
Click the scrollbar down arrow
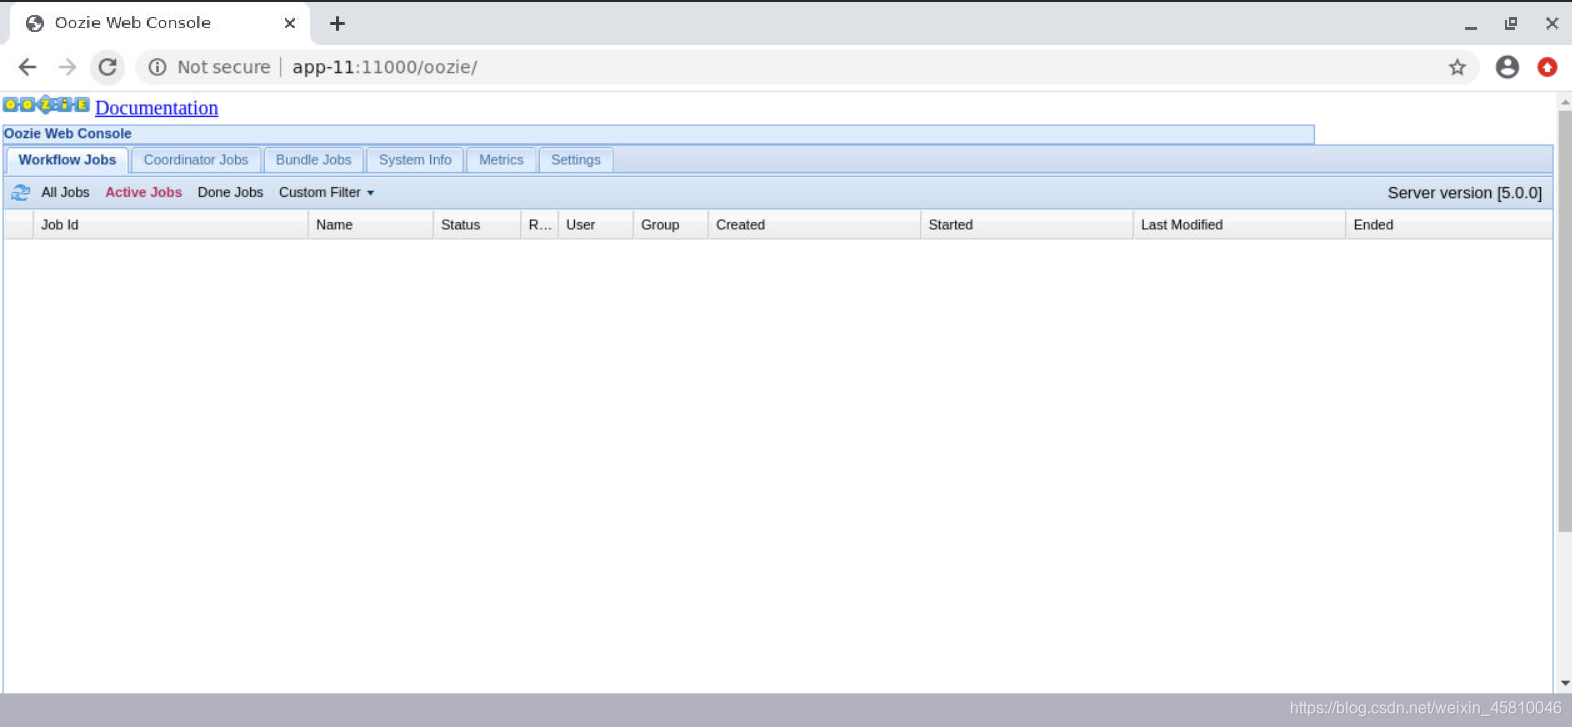point(1565,684)
